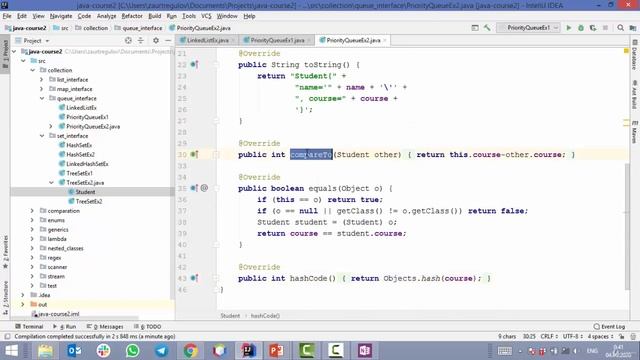Image resolution: width=640 pixels, height=360 pixels.
Task: Collapse the queue_interface folder
Action: click(42, 98)
